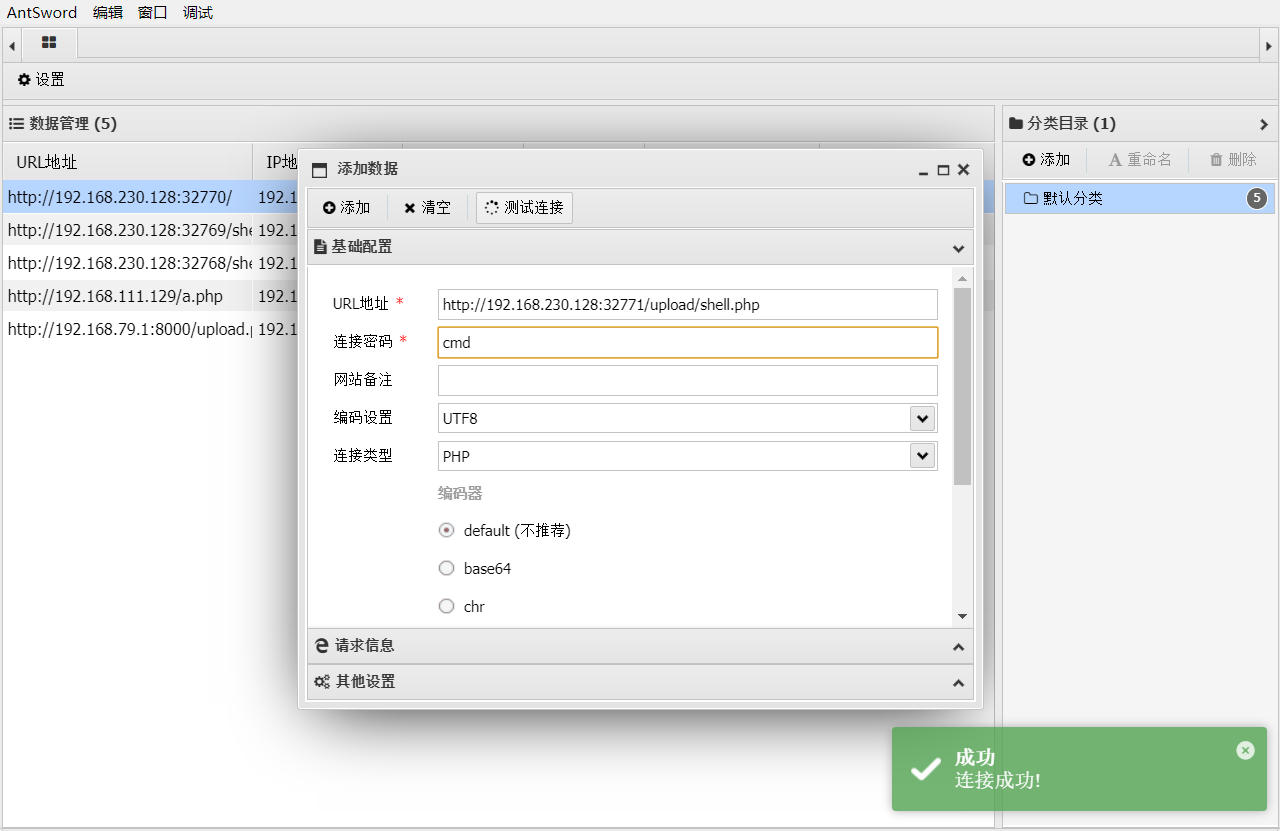1280x831 pixels.
Task: Select default (不推荐) encoder radio
Action: pyautogui.click(x=447, y=530)
